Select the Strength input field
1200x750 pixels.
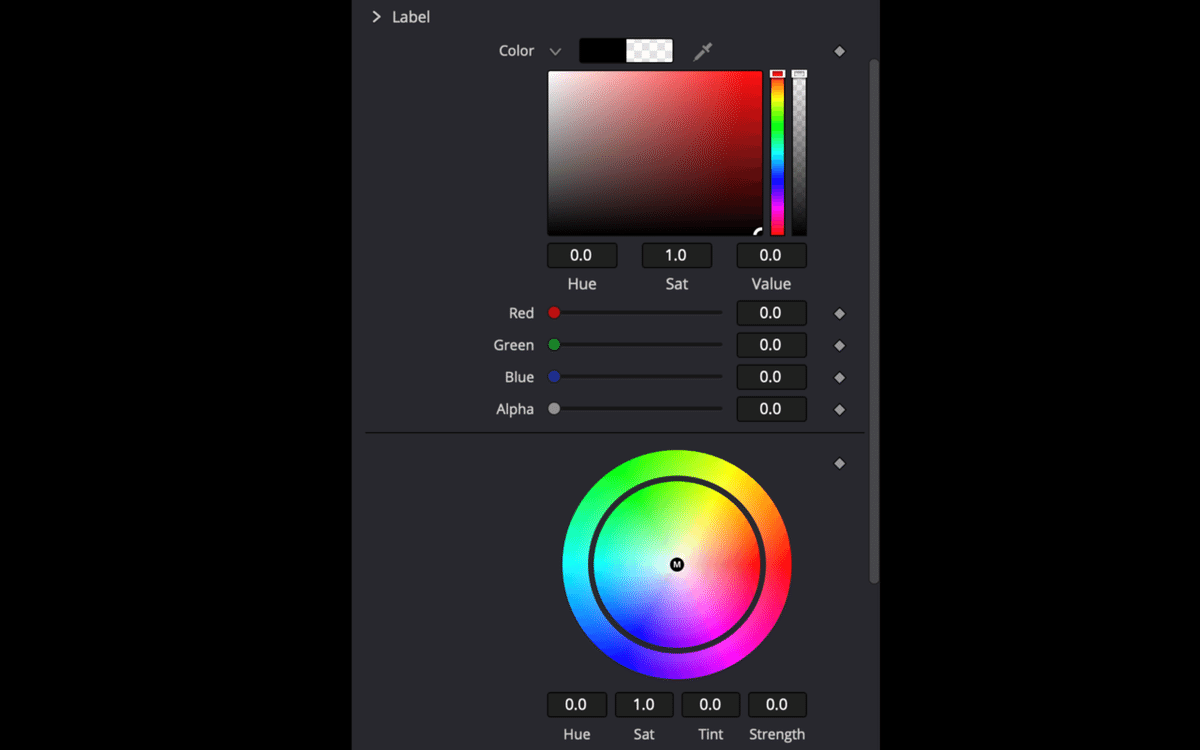click(777, 704)
